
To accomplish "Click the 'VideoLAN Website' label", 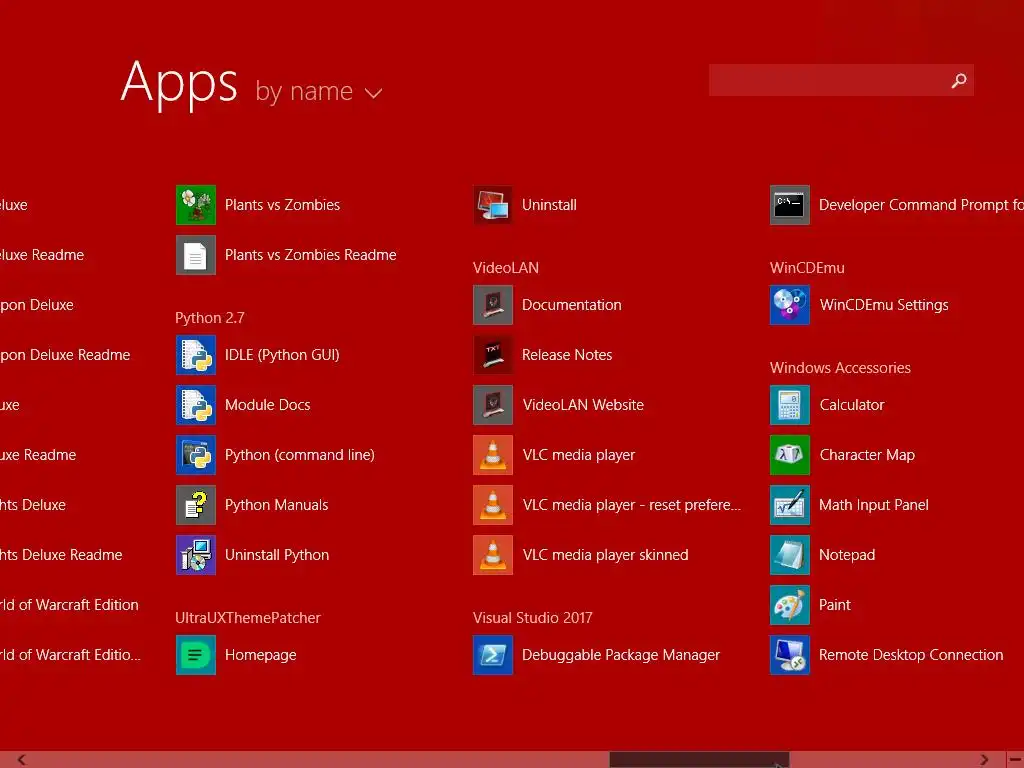I will (583, 405).
